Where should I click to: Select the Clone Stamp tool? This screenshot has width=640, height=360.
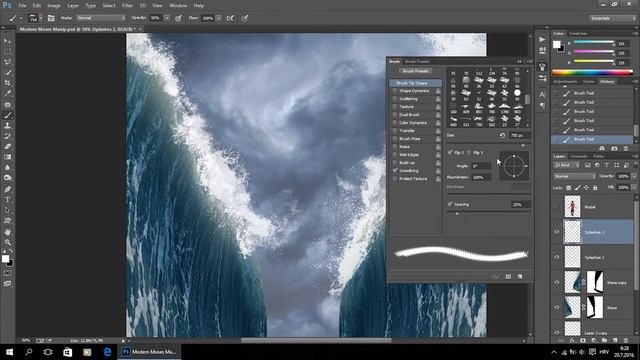tap(7, 126)
